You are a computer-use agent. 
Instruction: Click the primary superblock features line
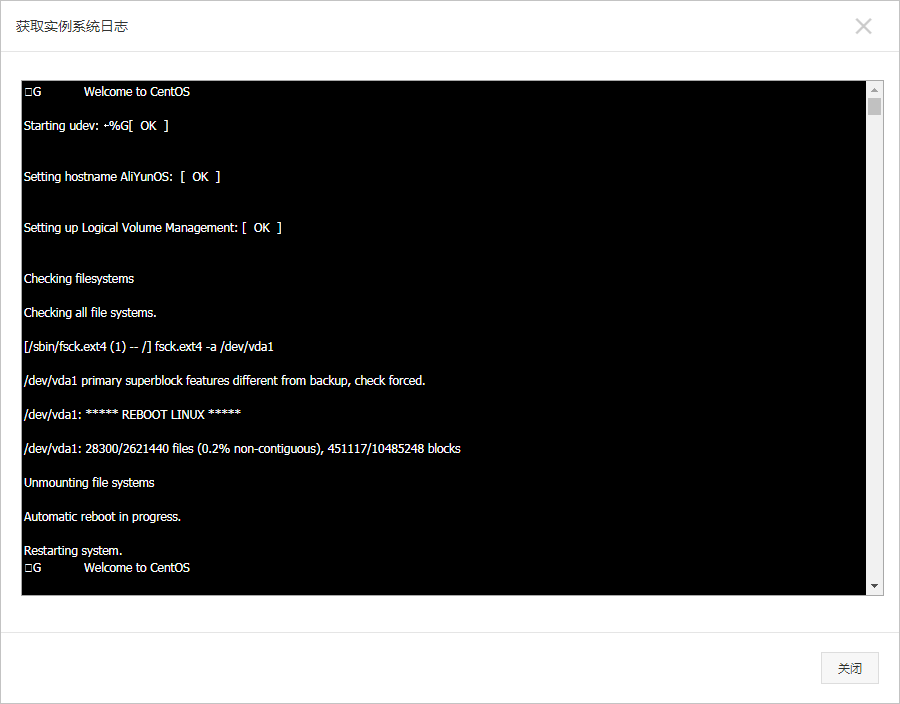(x=224, y=381)
